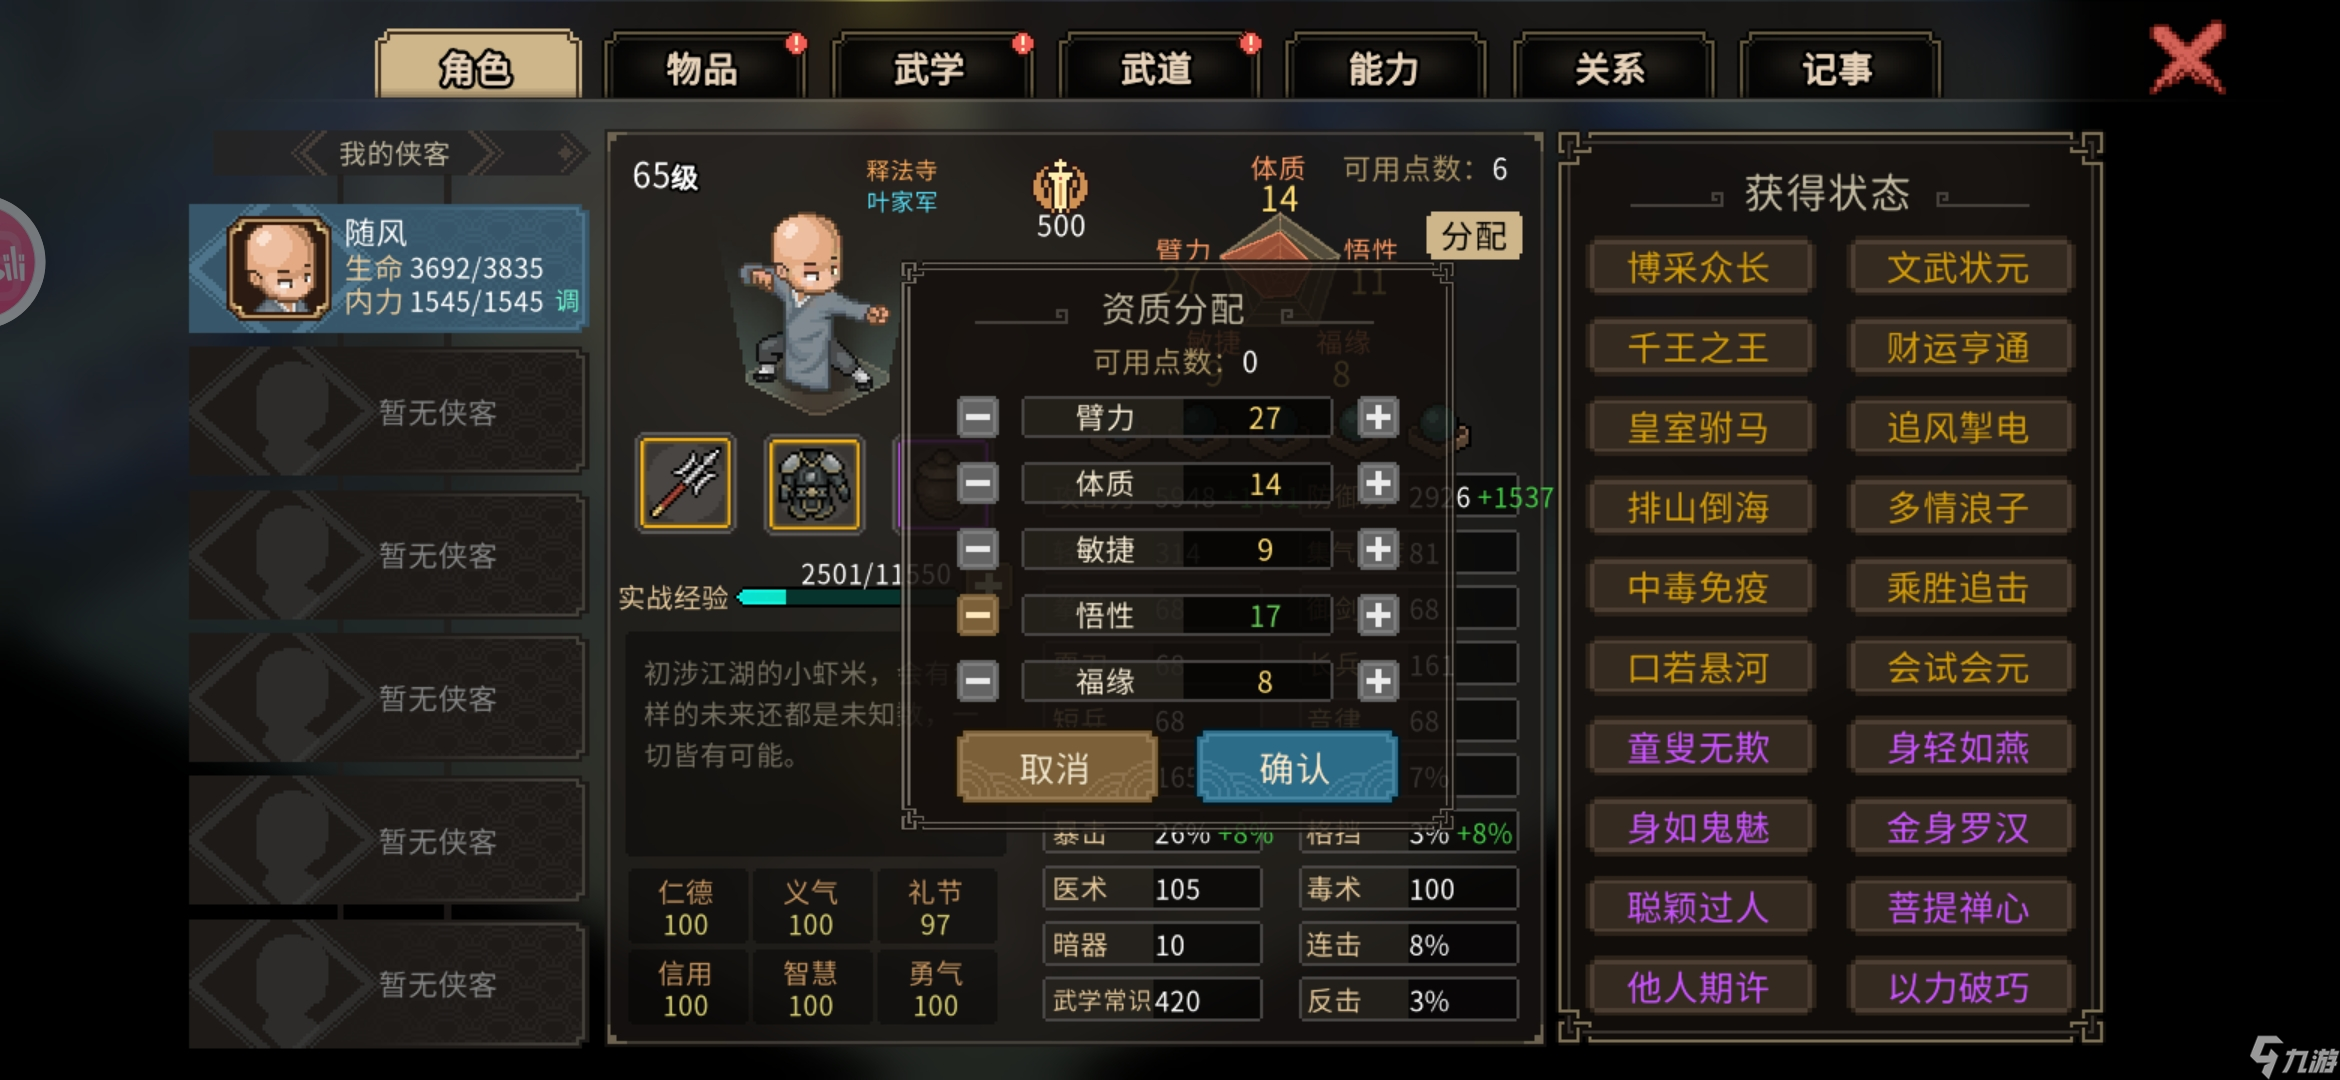Click the left arrow beside 我的侠客
The width and height of the screenshot is (2340, 1080).
[x=308, y=153]
